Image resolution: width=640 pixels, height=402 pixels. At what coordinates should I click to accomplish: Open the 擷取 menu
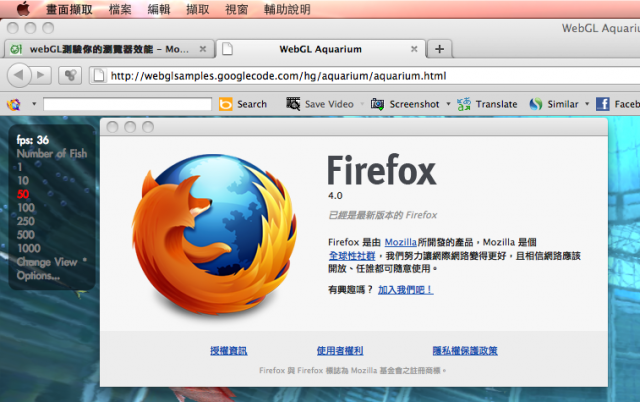pos(198,9)
